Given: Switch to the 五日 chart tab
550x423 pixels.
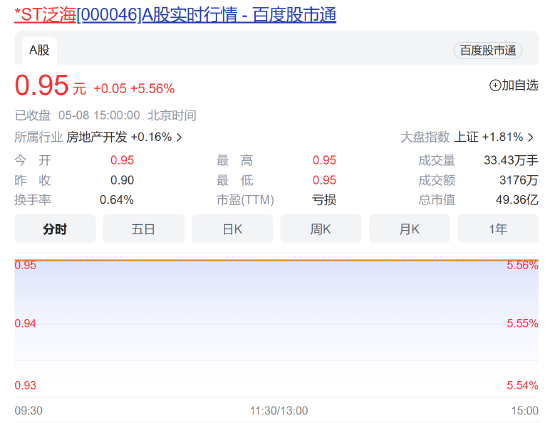Looking at the screenshot, I should tap(143, 229).
